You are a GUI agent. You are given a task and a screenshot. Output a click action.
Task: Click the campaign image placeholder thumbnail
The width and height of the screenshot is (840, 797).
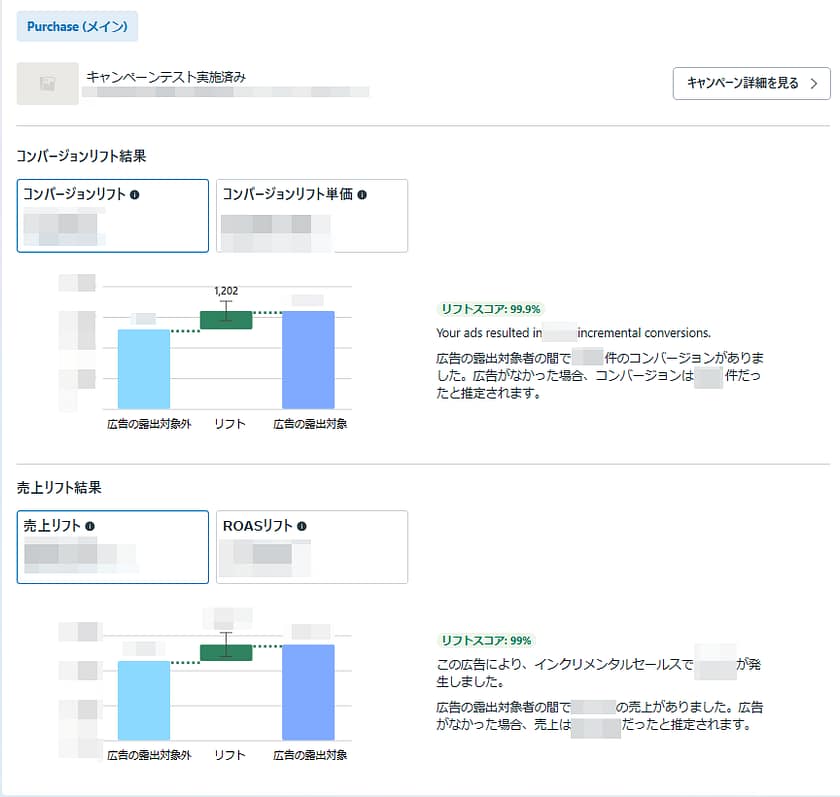point(47,84)
